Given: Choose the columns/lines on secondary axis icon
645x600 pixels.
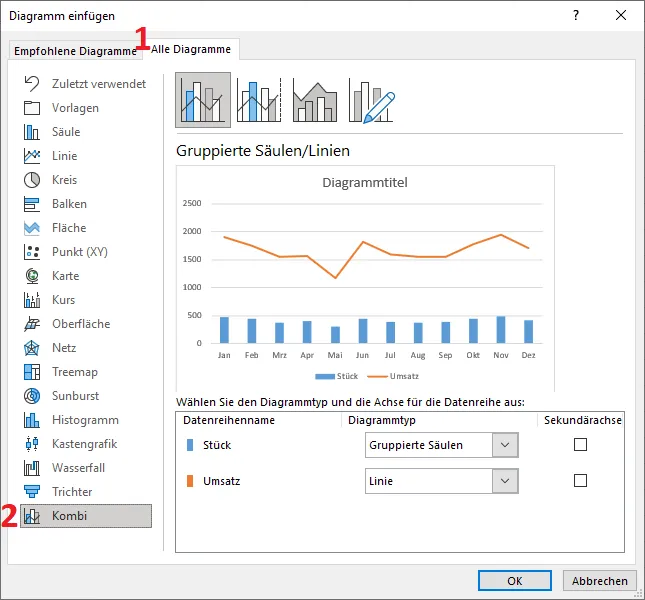Looking at the screenshot, I should click(x=259, y=100).
